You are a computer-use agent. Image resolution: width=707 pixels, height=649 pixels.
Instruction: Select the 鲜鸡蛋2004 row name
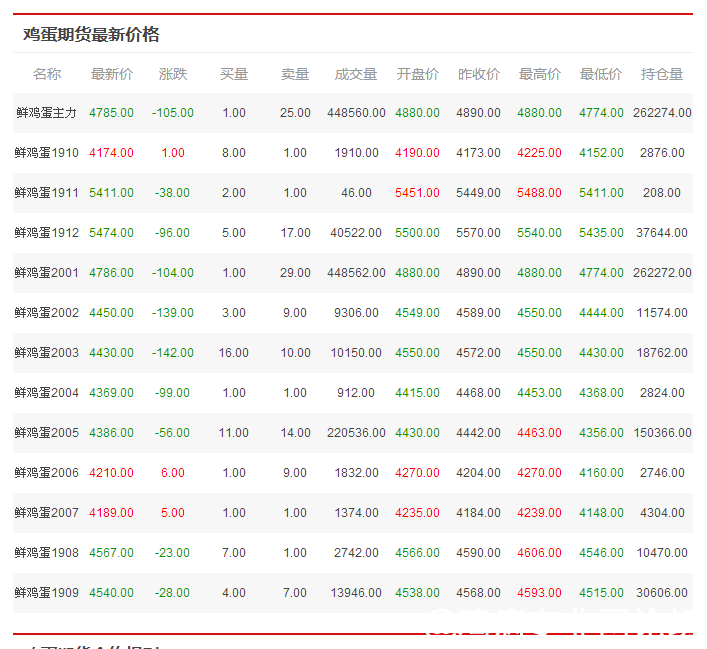pos(47,393)
